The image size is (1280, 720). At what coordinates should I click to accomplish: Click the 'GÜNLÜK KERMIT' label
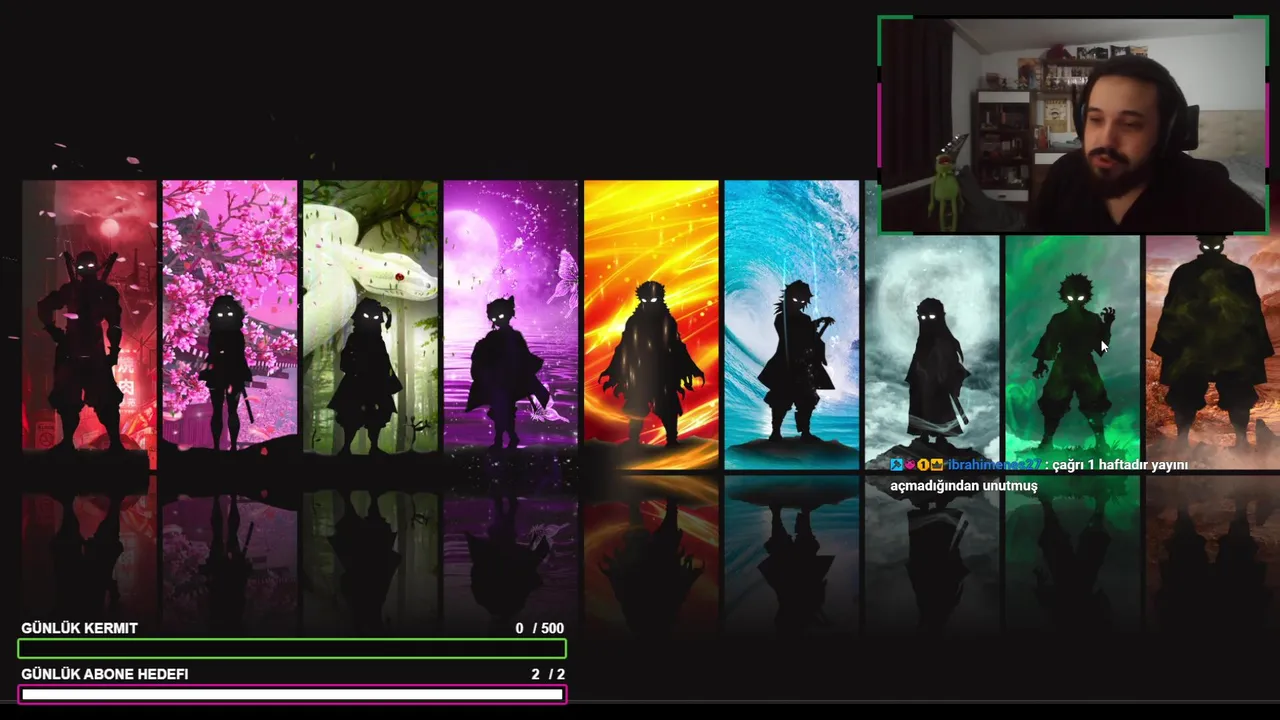click(80, 628)
